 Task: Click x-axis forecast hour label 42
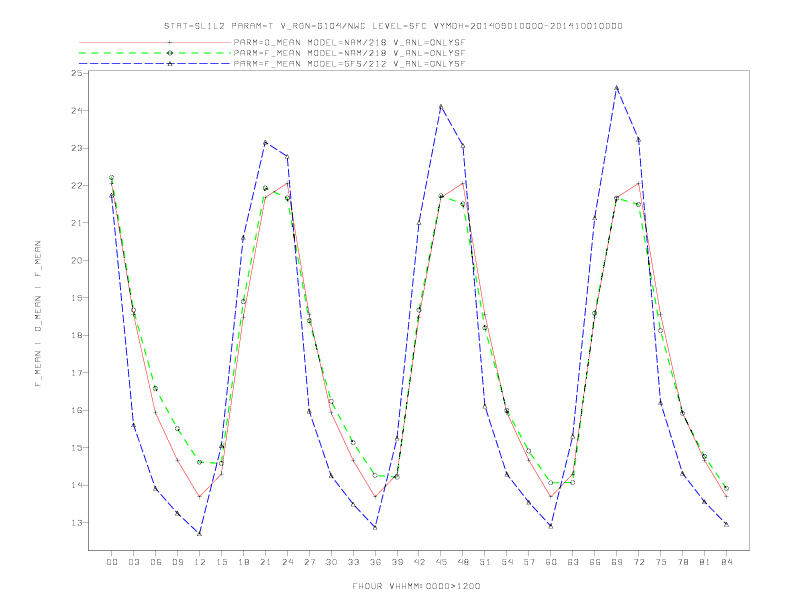[x=419, y=562]
